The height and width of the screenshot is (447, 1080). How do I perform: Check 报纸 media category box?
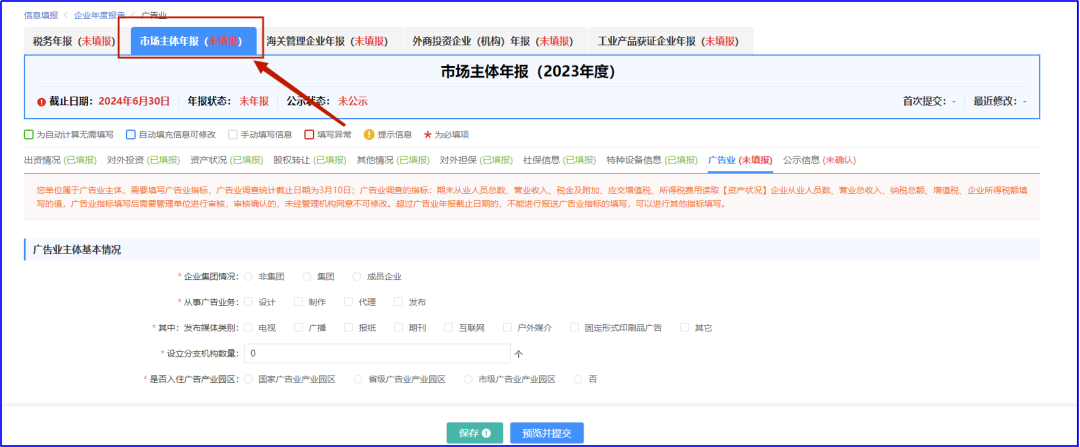(348, 328)
